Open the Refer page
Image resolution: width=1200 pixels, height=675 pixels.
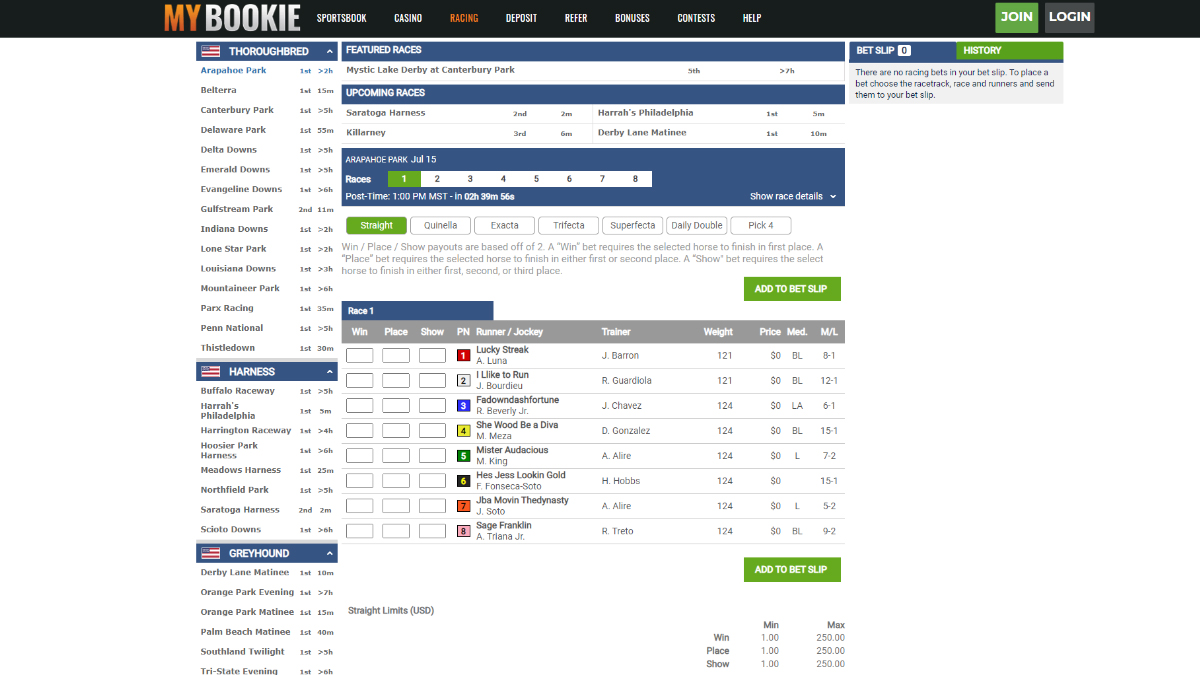pos(576,18)
